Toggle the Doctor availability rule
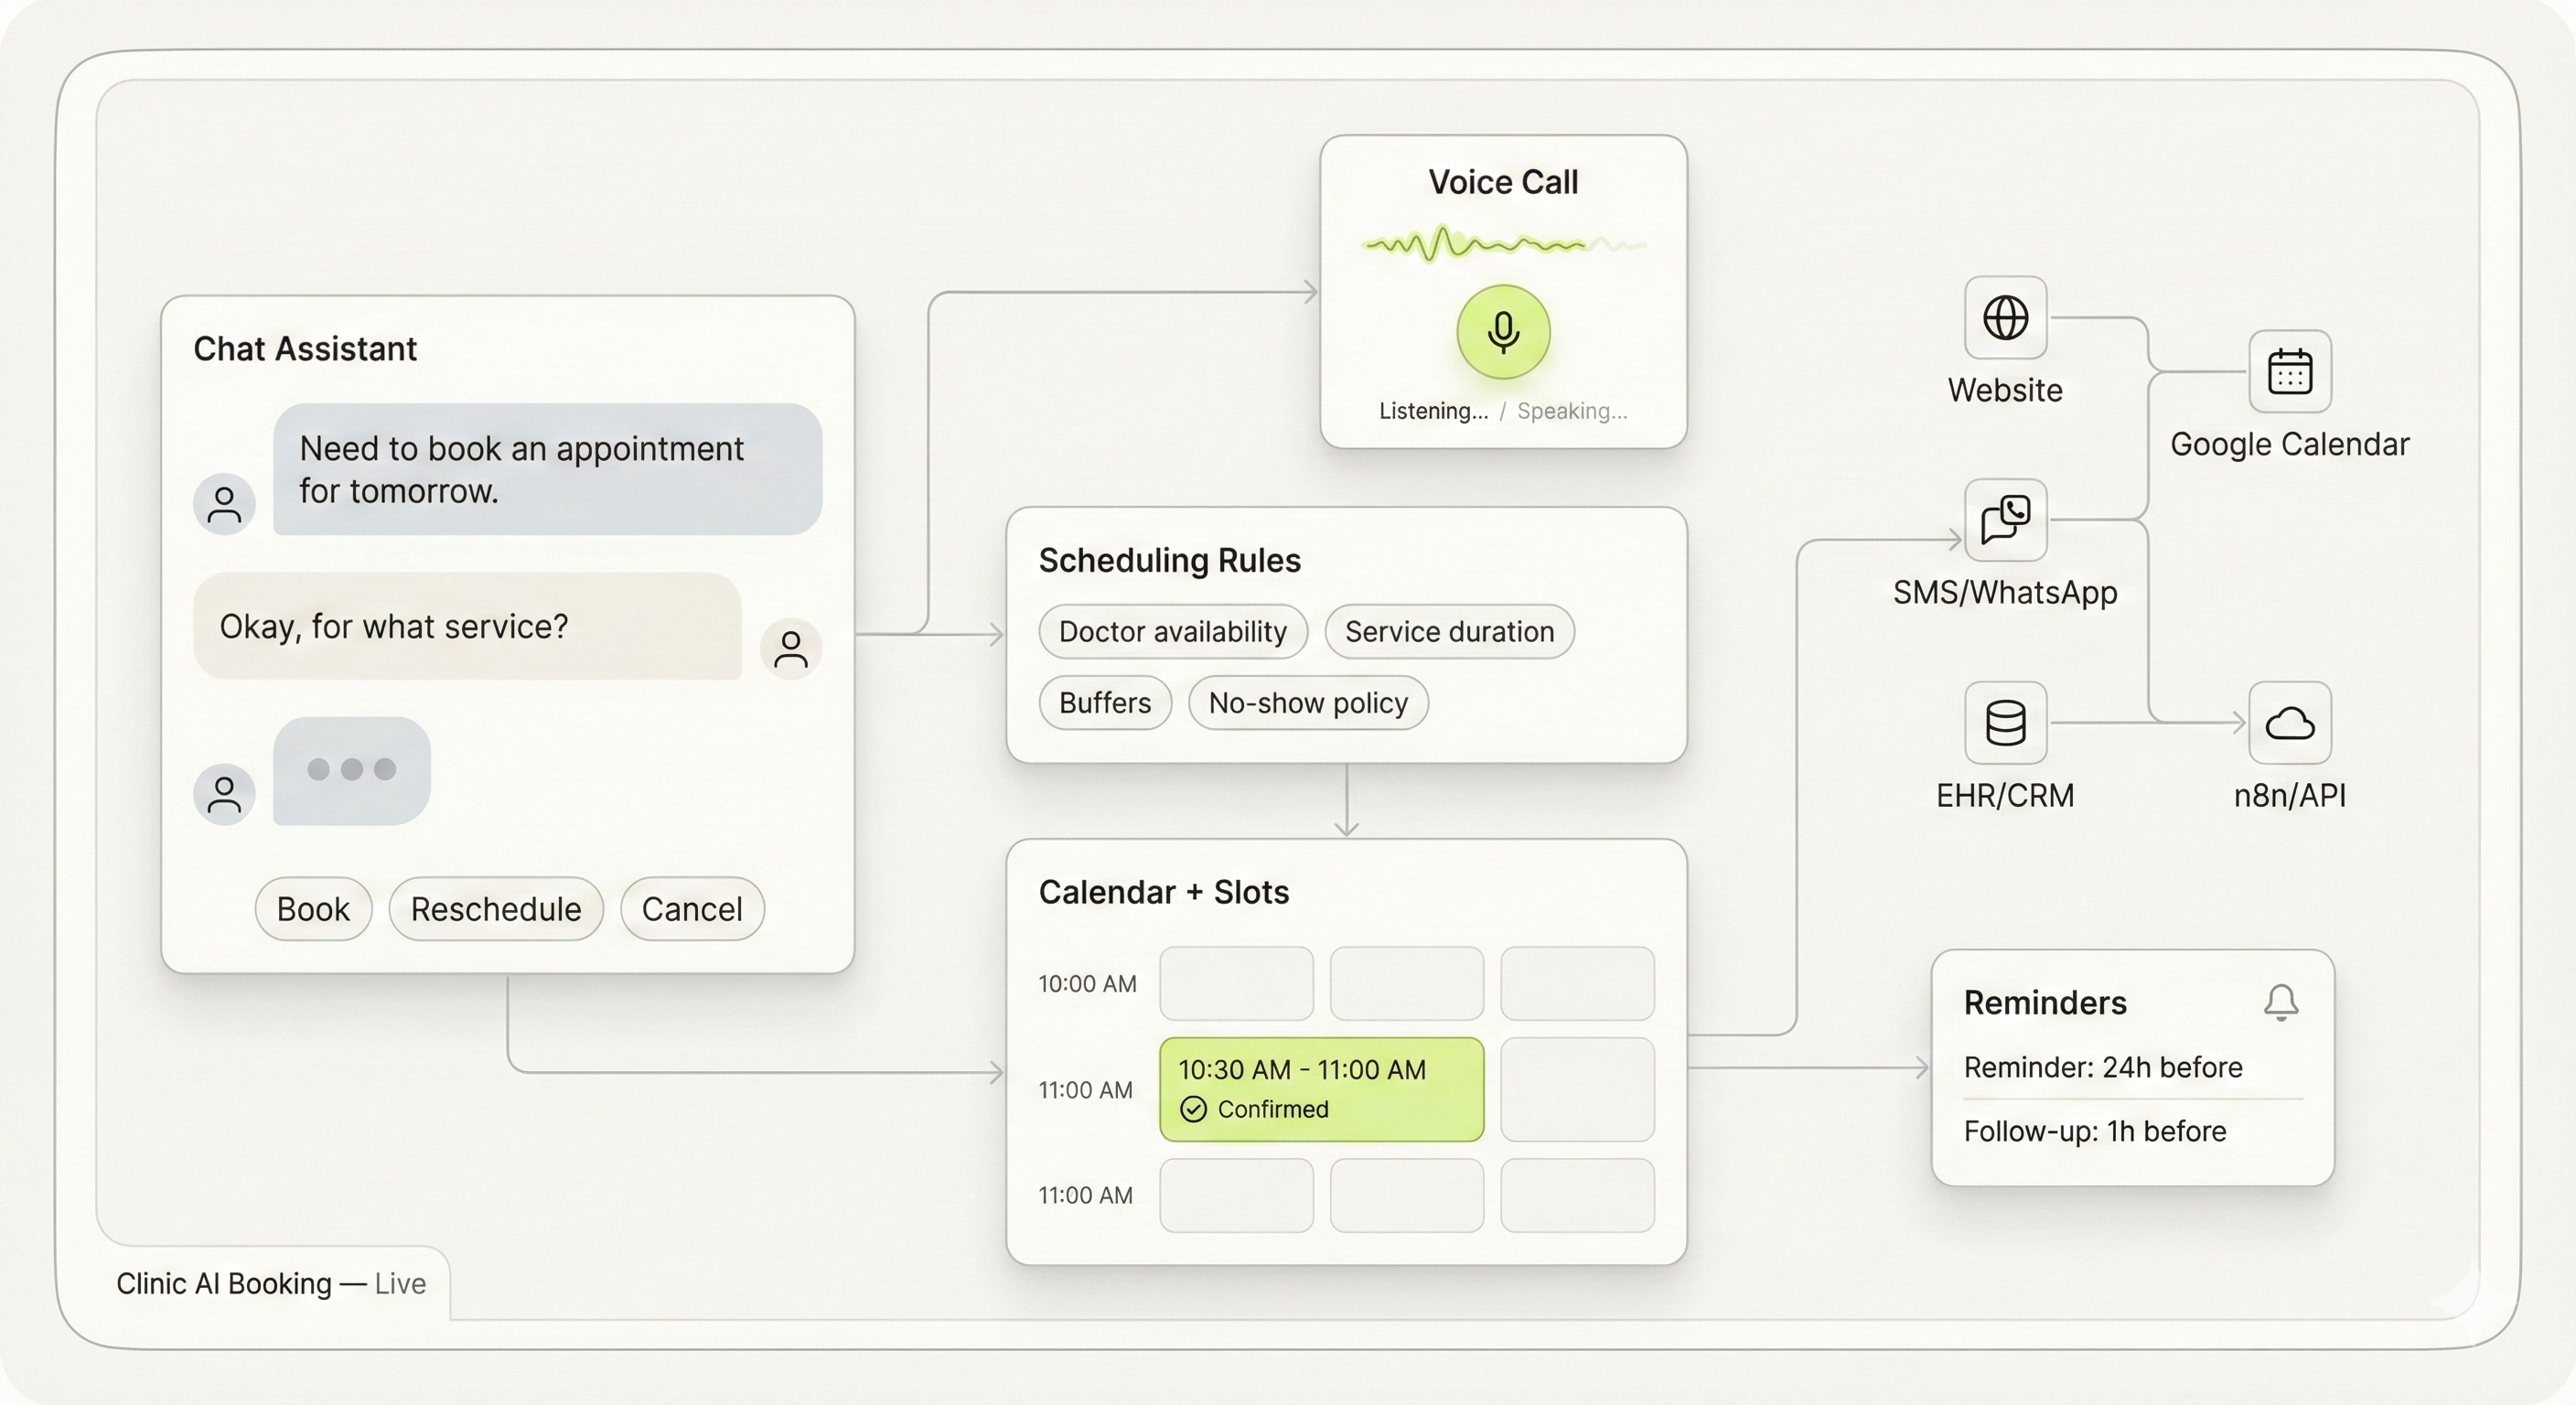This screenshot has height=1405, width=2576. point(1172,631)
